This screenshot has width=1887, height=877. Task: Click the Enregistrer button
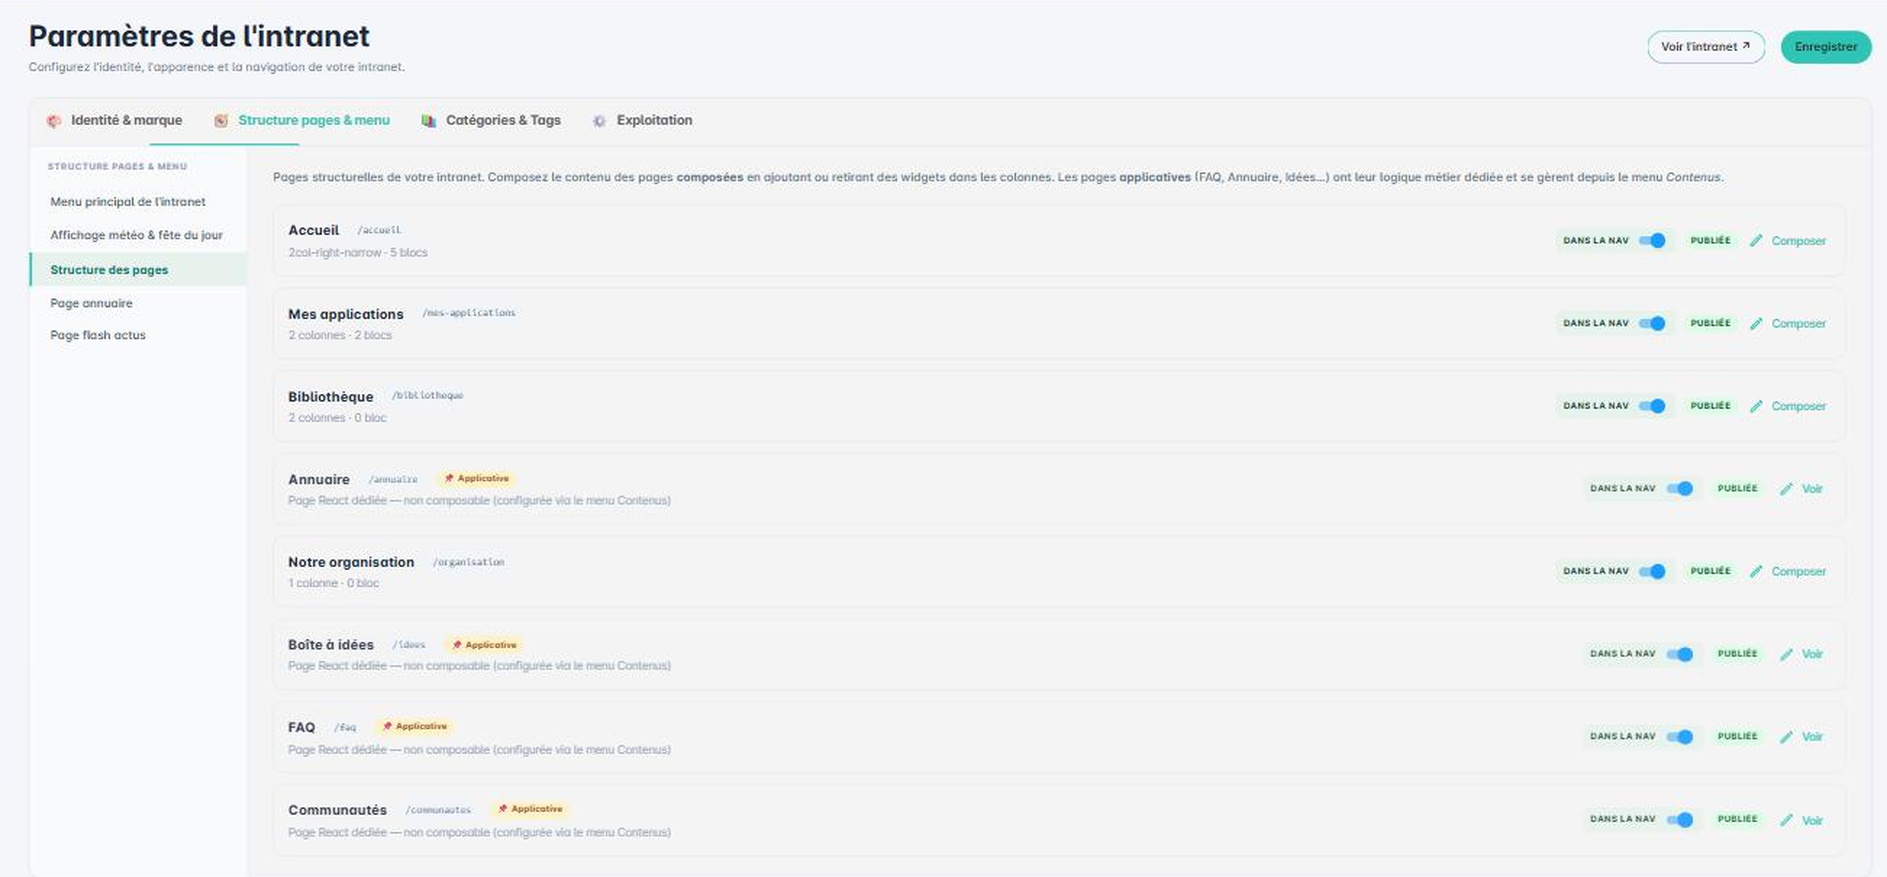click(x=1826, y=47)
